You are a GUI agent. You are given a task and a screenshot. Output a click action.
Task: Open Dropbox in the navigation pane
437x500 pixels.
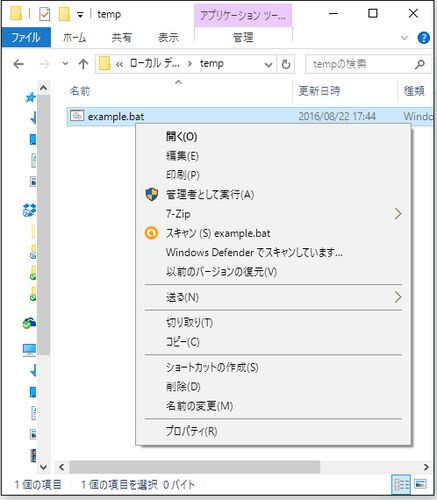(x=29, y=210)
